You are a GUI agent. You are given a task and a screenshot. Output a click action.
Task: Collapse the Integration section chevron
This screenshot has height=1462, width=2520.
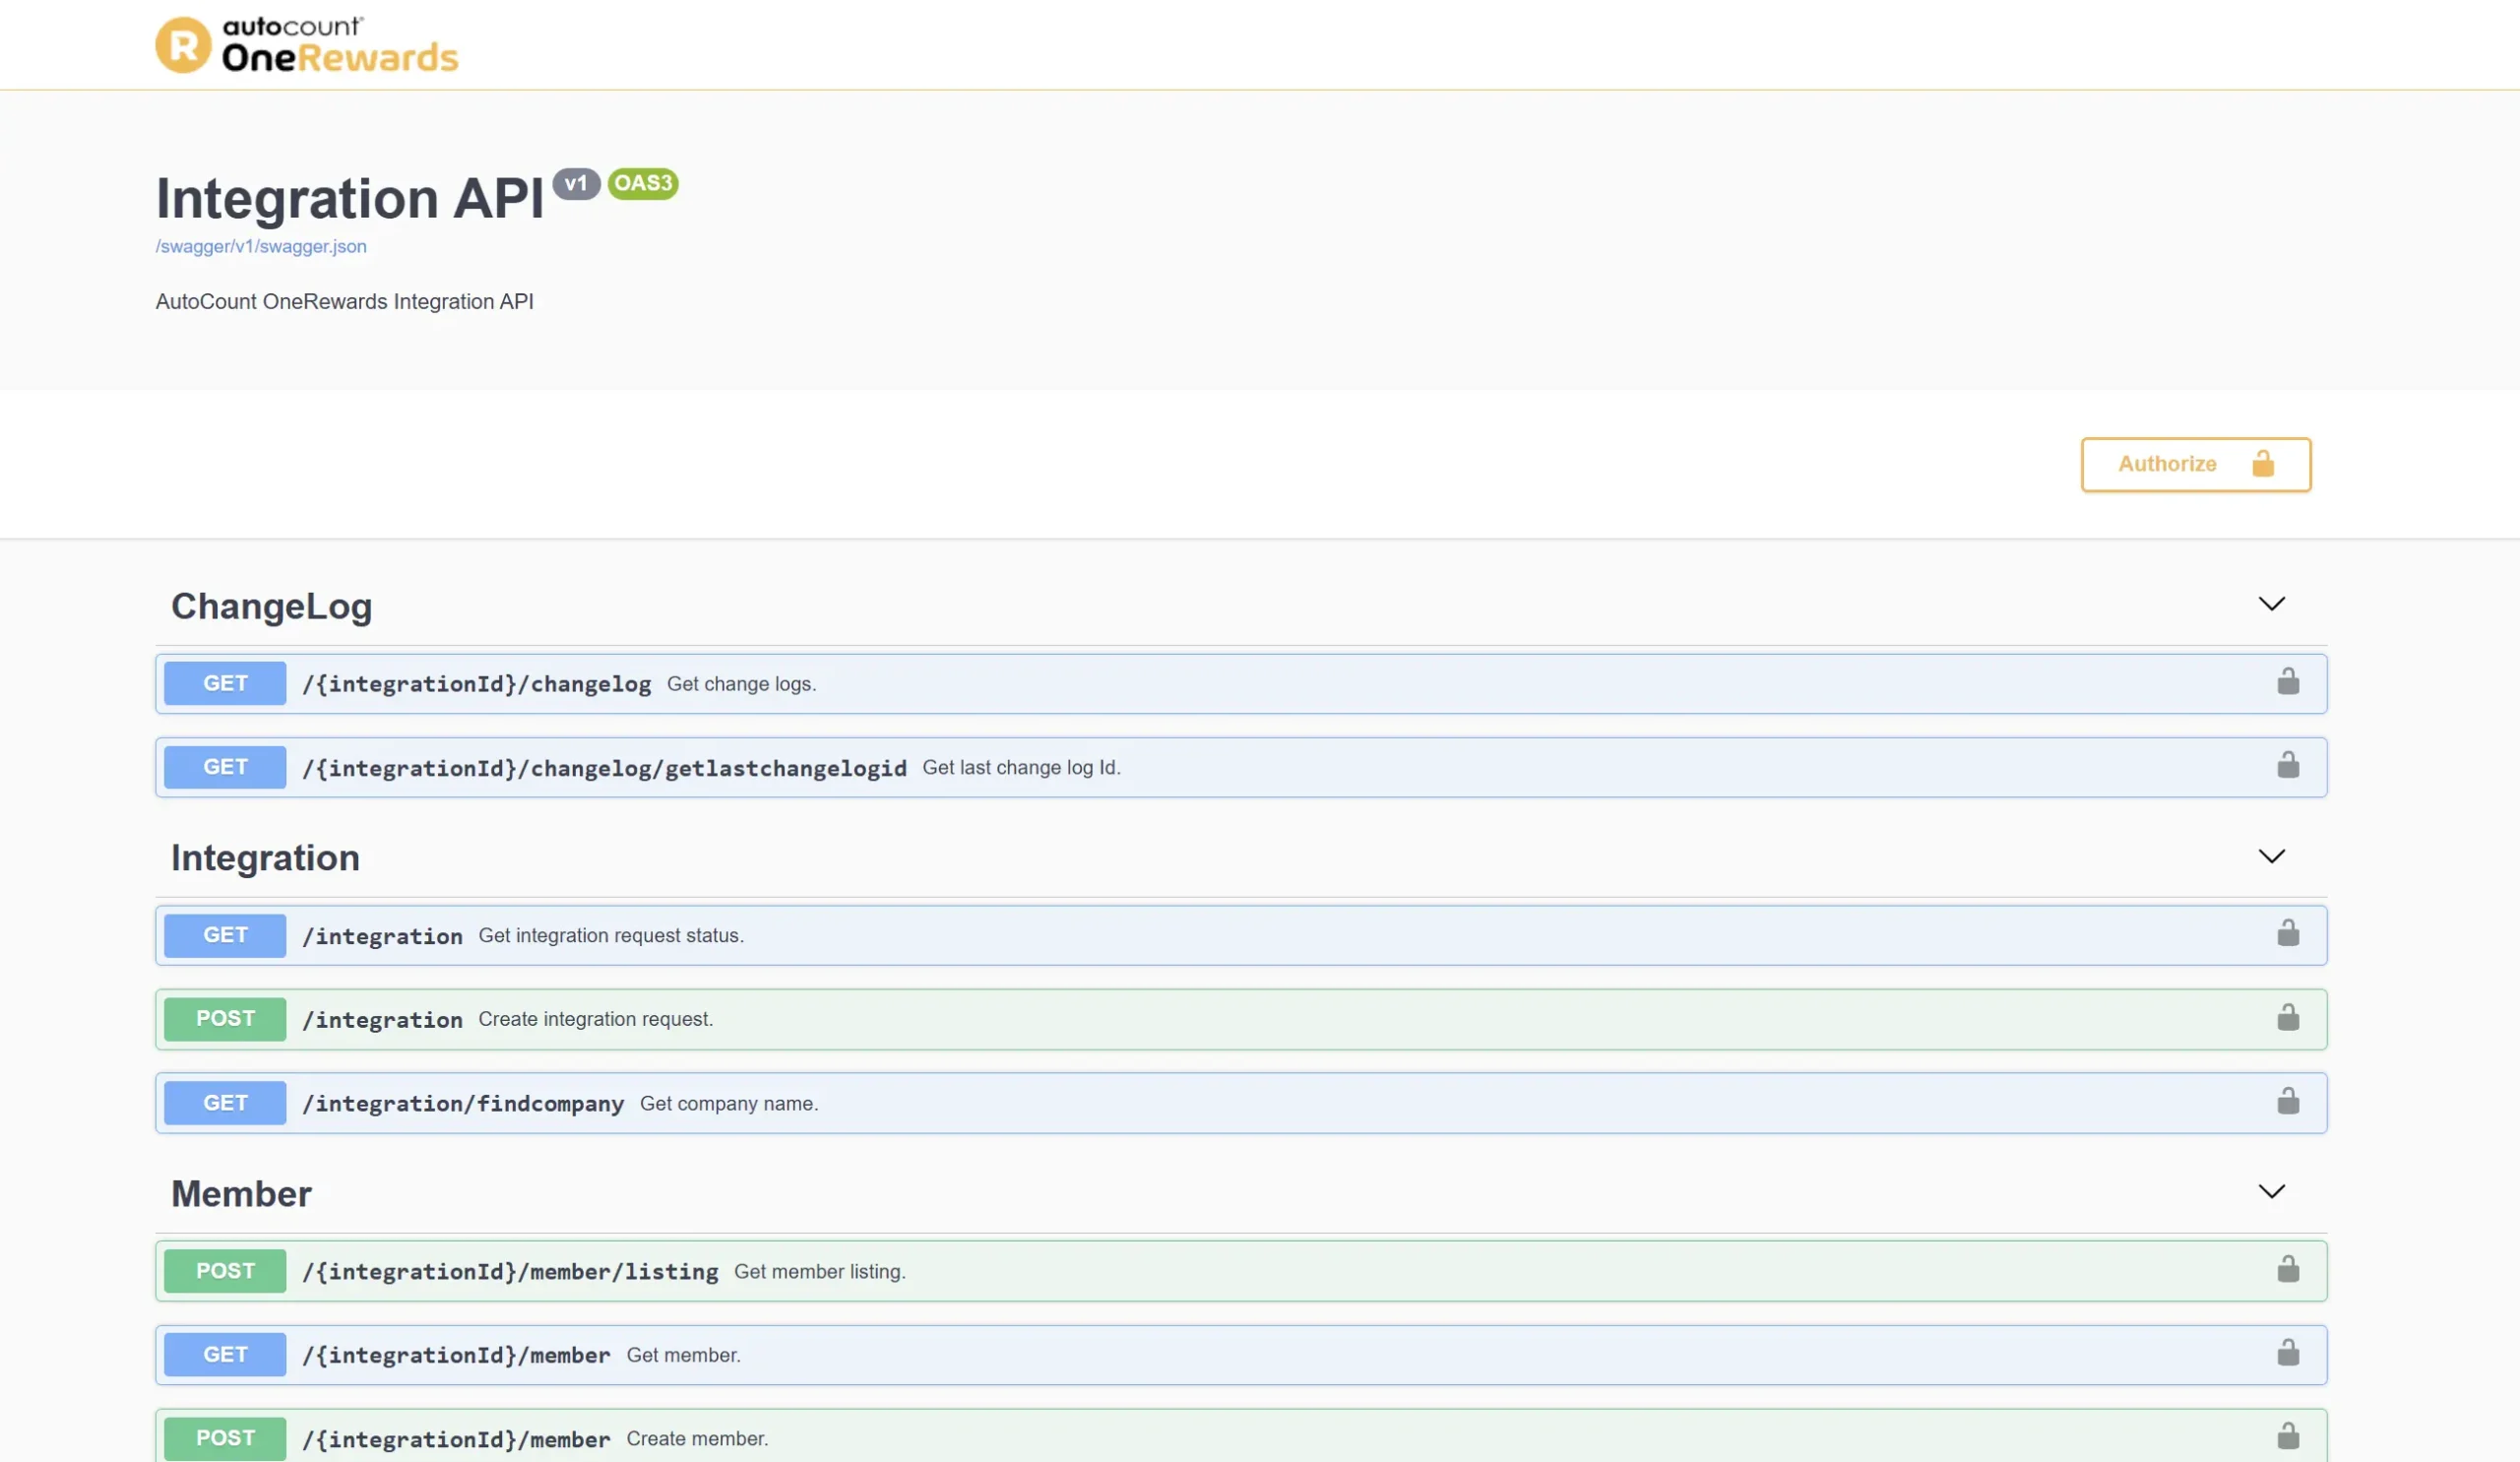pyautogui.click(x=2272, y=856)
